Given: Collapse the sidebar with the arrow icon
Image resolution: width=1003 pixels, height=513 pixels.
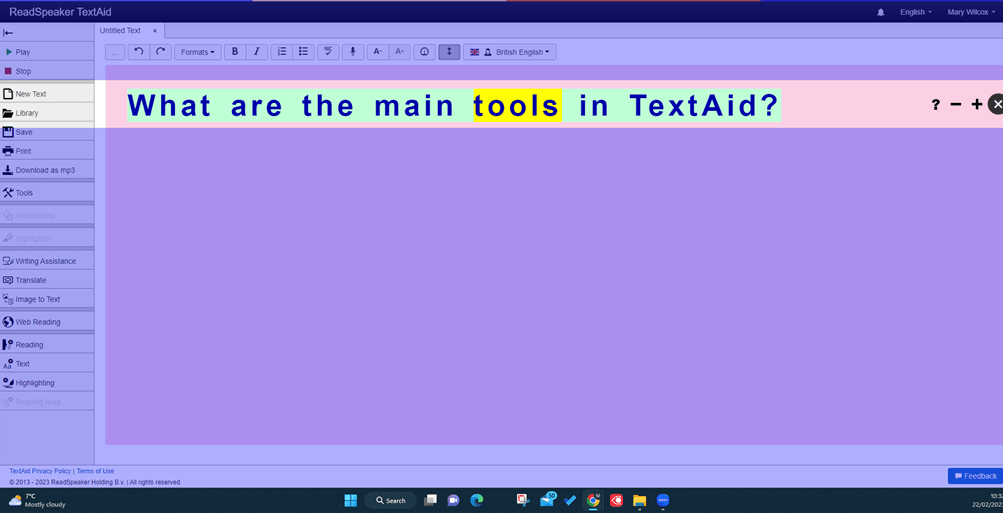Looking at the screenshot, I should (8, 33).
